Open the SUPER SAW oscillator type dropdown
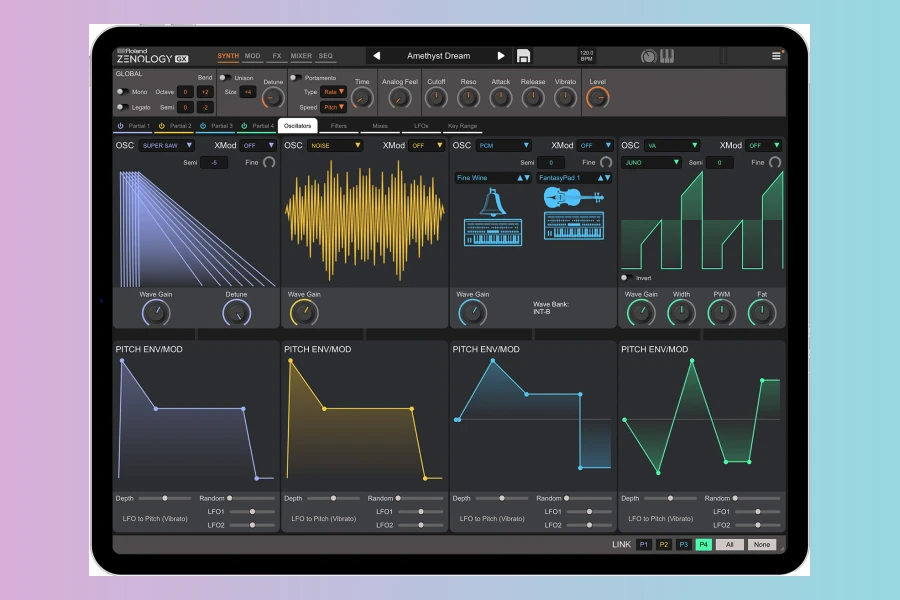 click(166, 146)
